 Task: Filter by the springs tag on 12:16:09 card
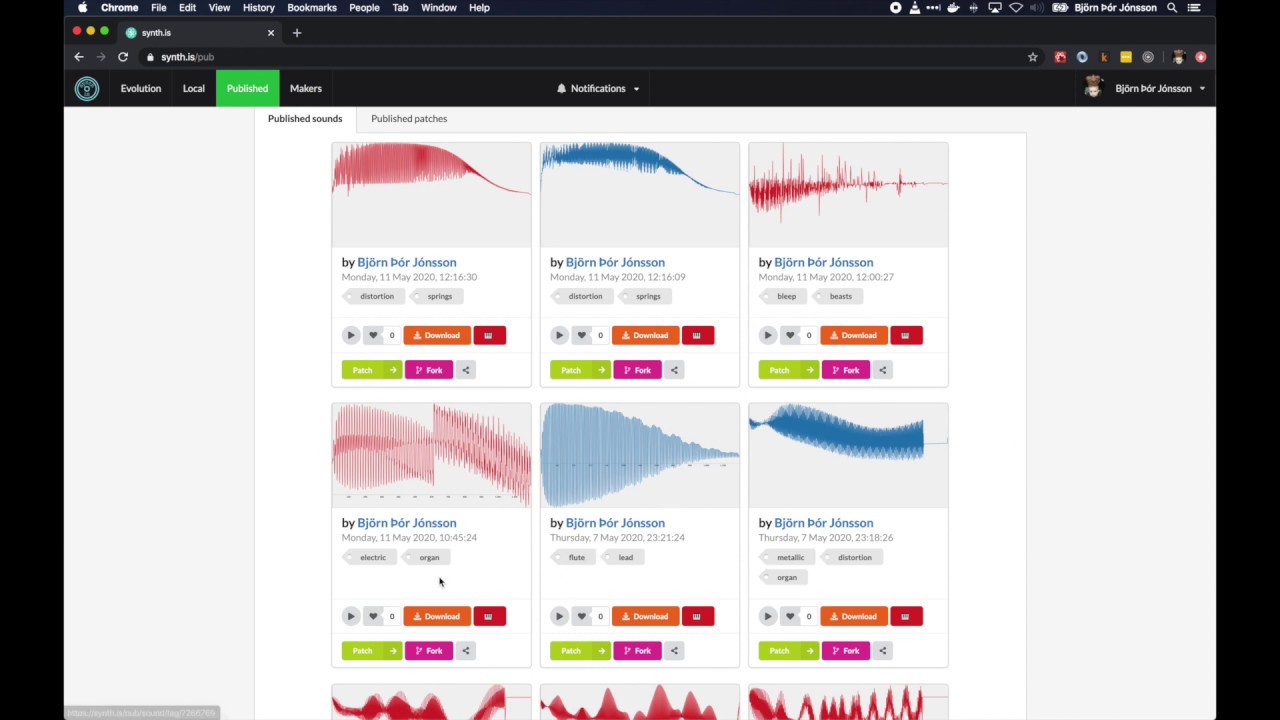coord(646,296)
